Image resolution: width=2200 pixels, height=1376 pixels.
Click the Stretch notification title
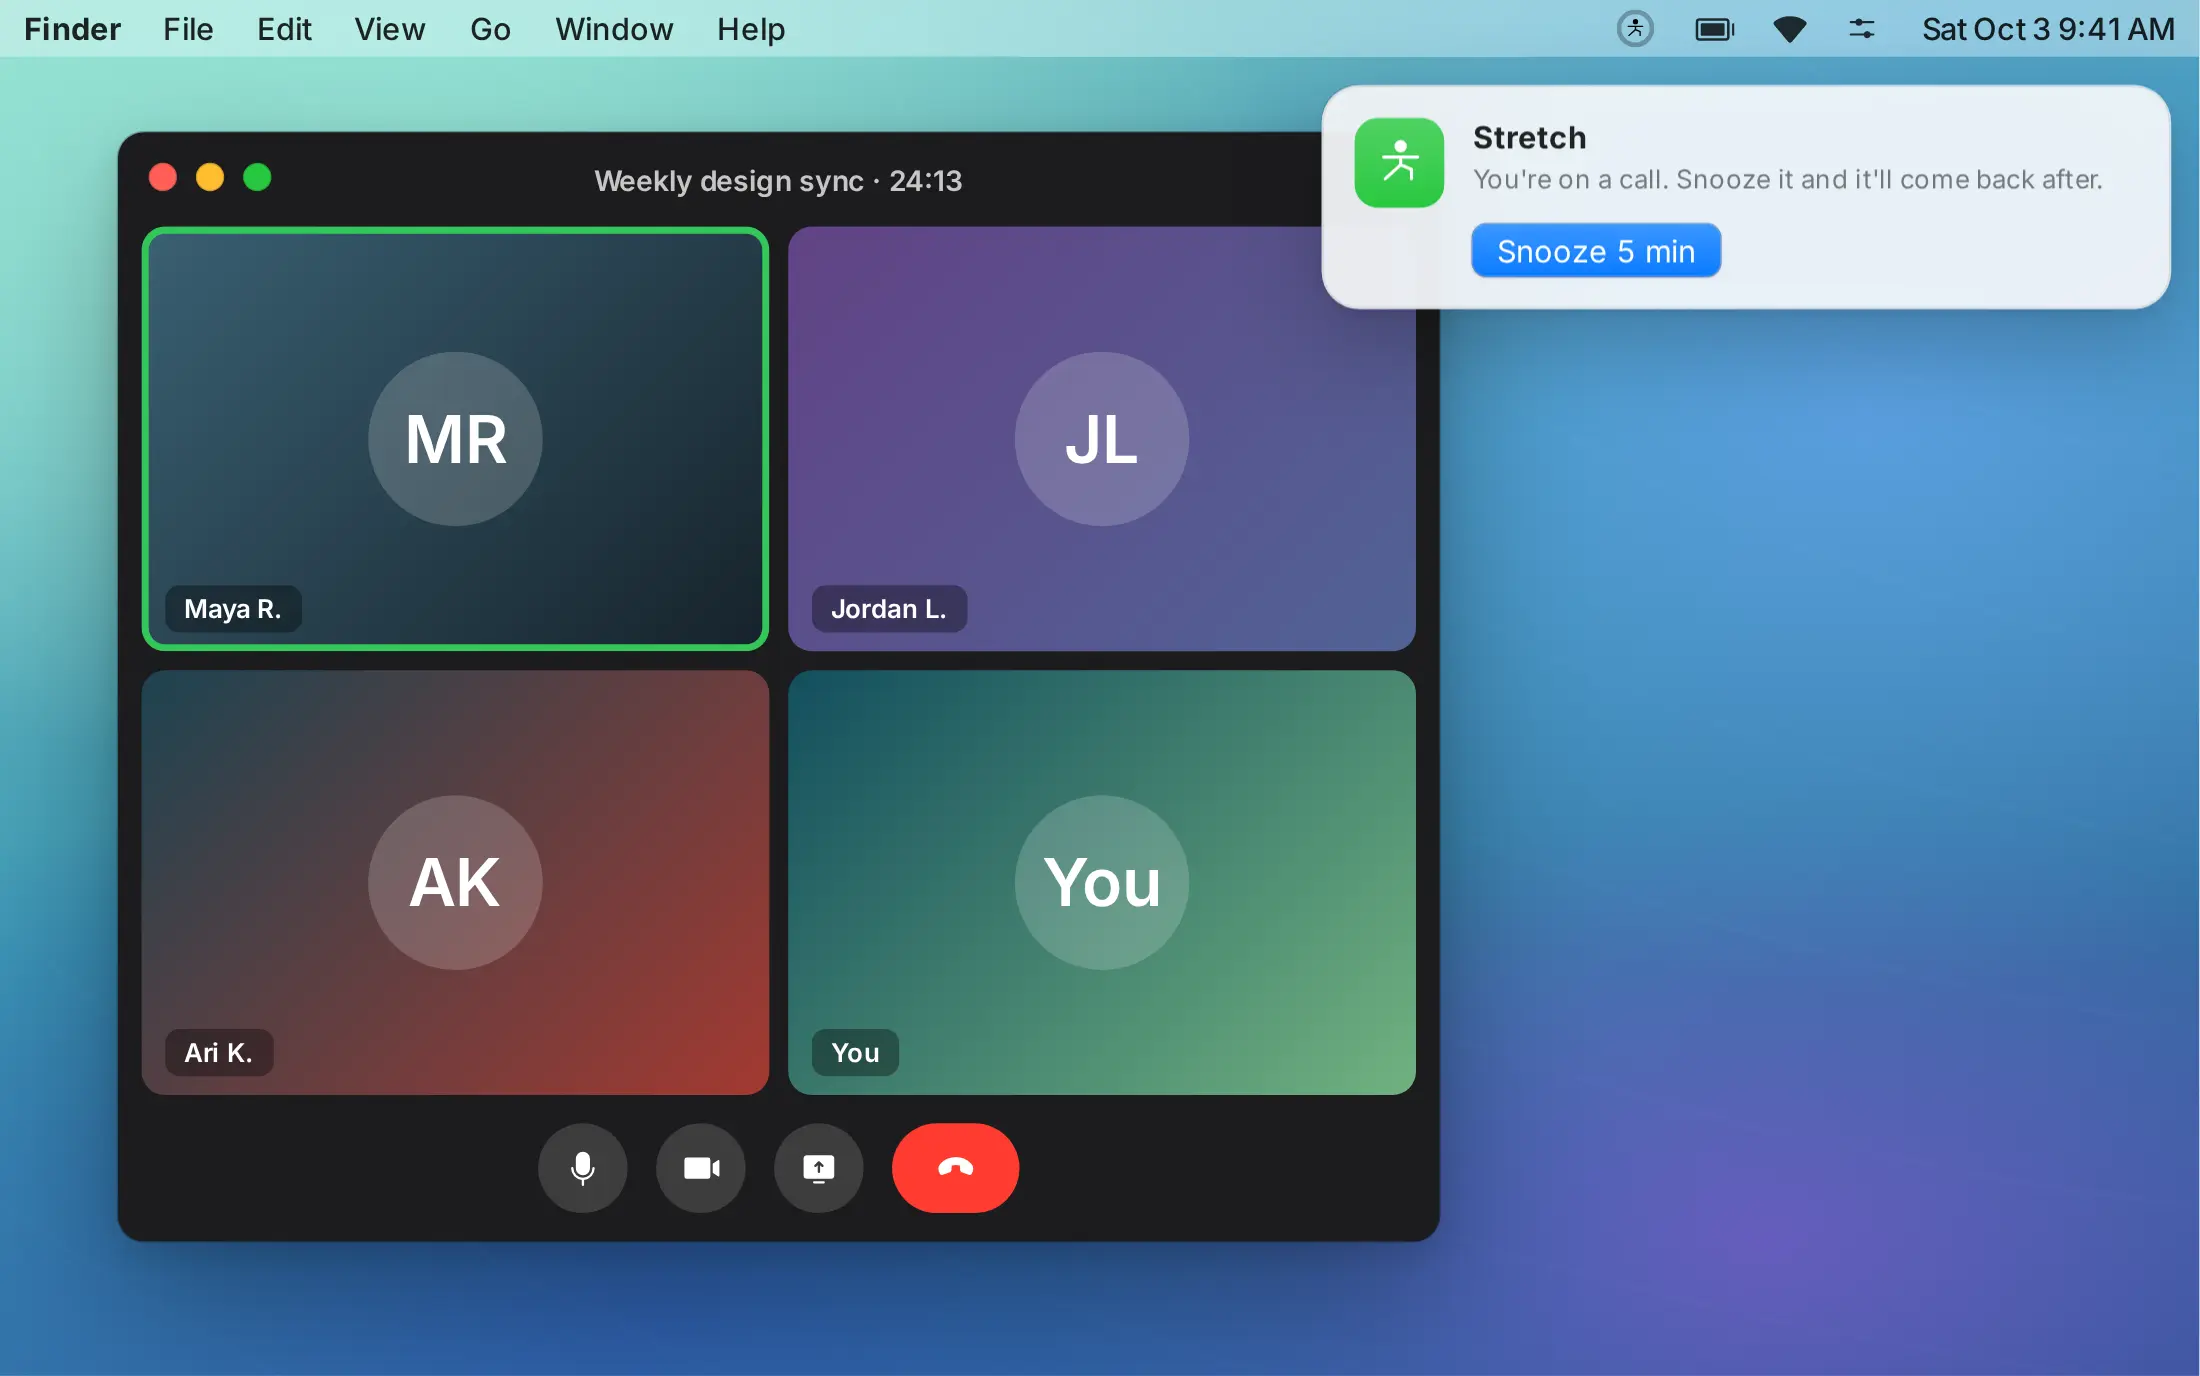(1530, 137)
